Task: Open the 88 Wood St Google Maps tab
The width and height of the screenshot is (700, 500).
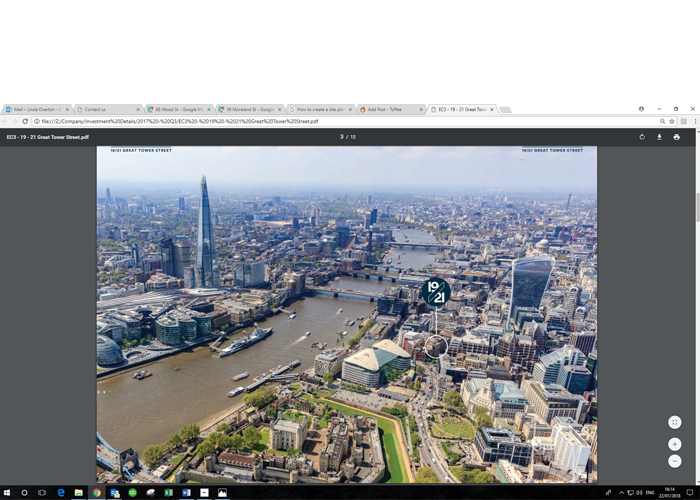Action: (178, 109)
